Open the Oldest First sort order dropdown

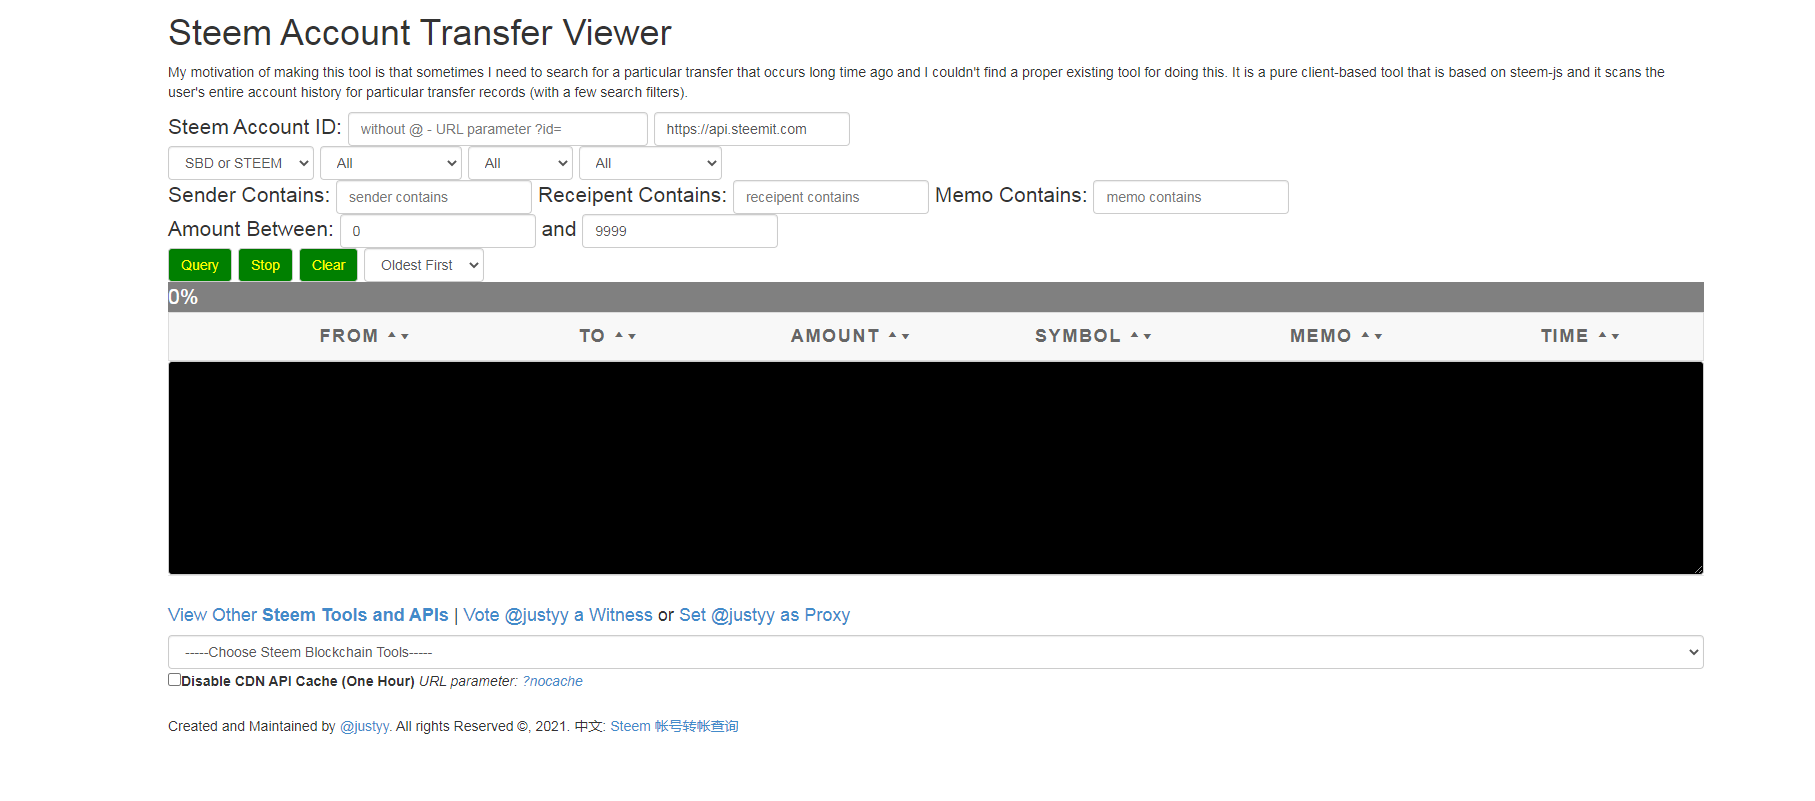pos(424,265)
